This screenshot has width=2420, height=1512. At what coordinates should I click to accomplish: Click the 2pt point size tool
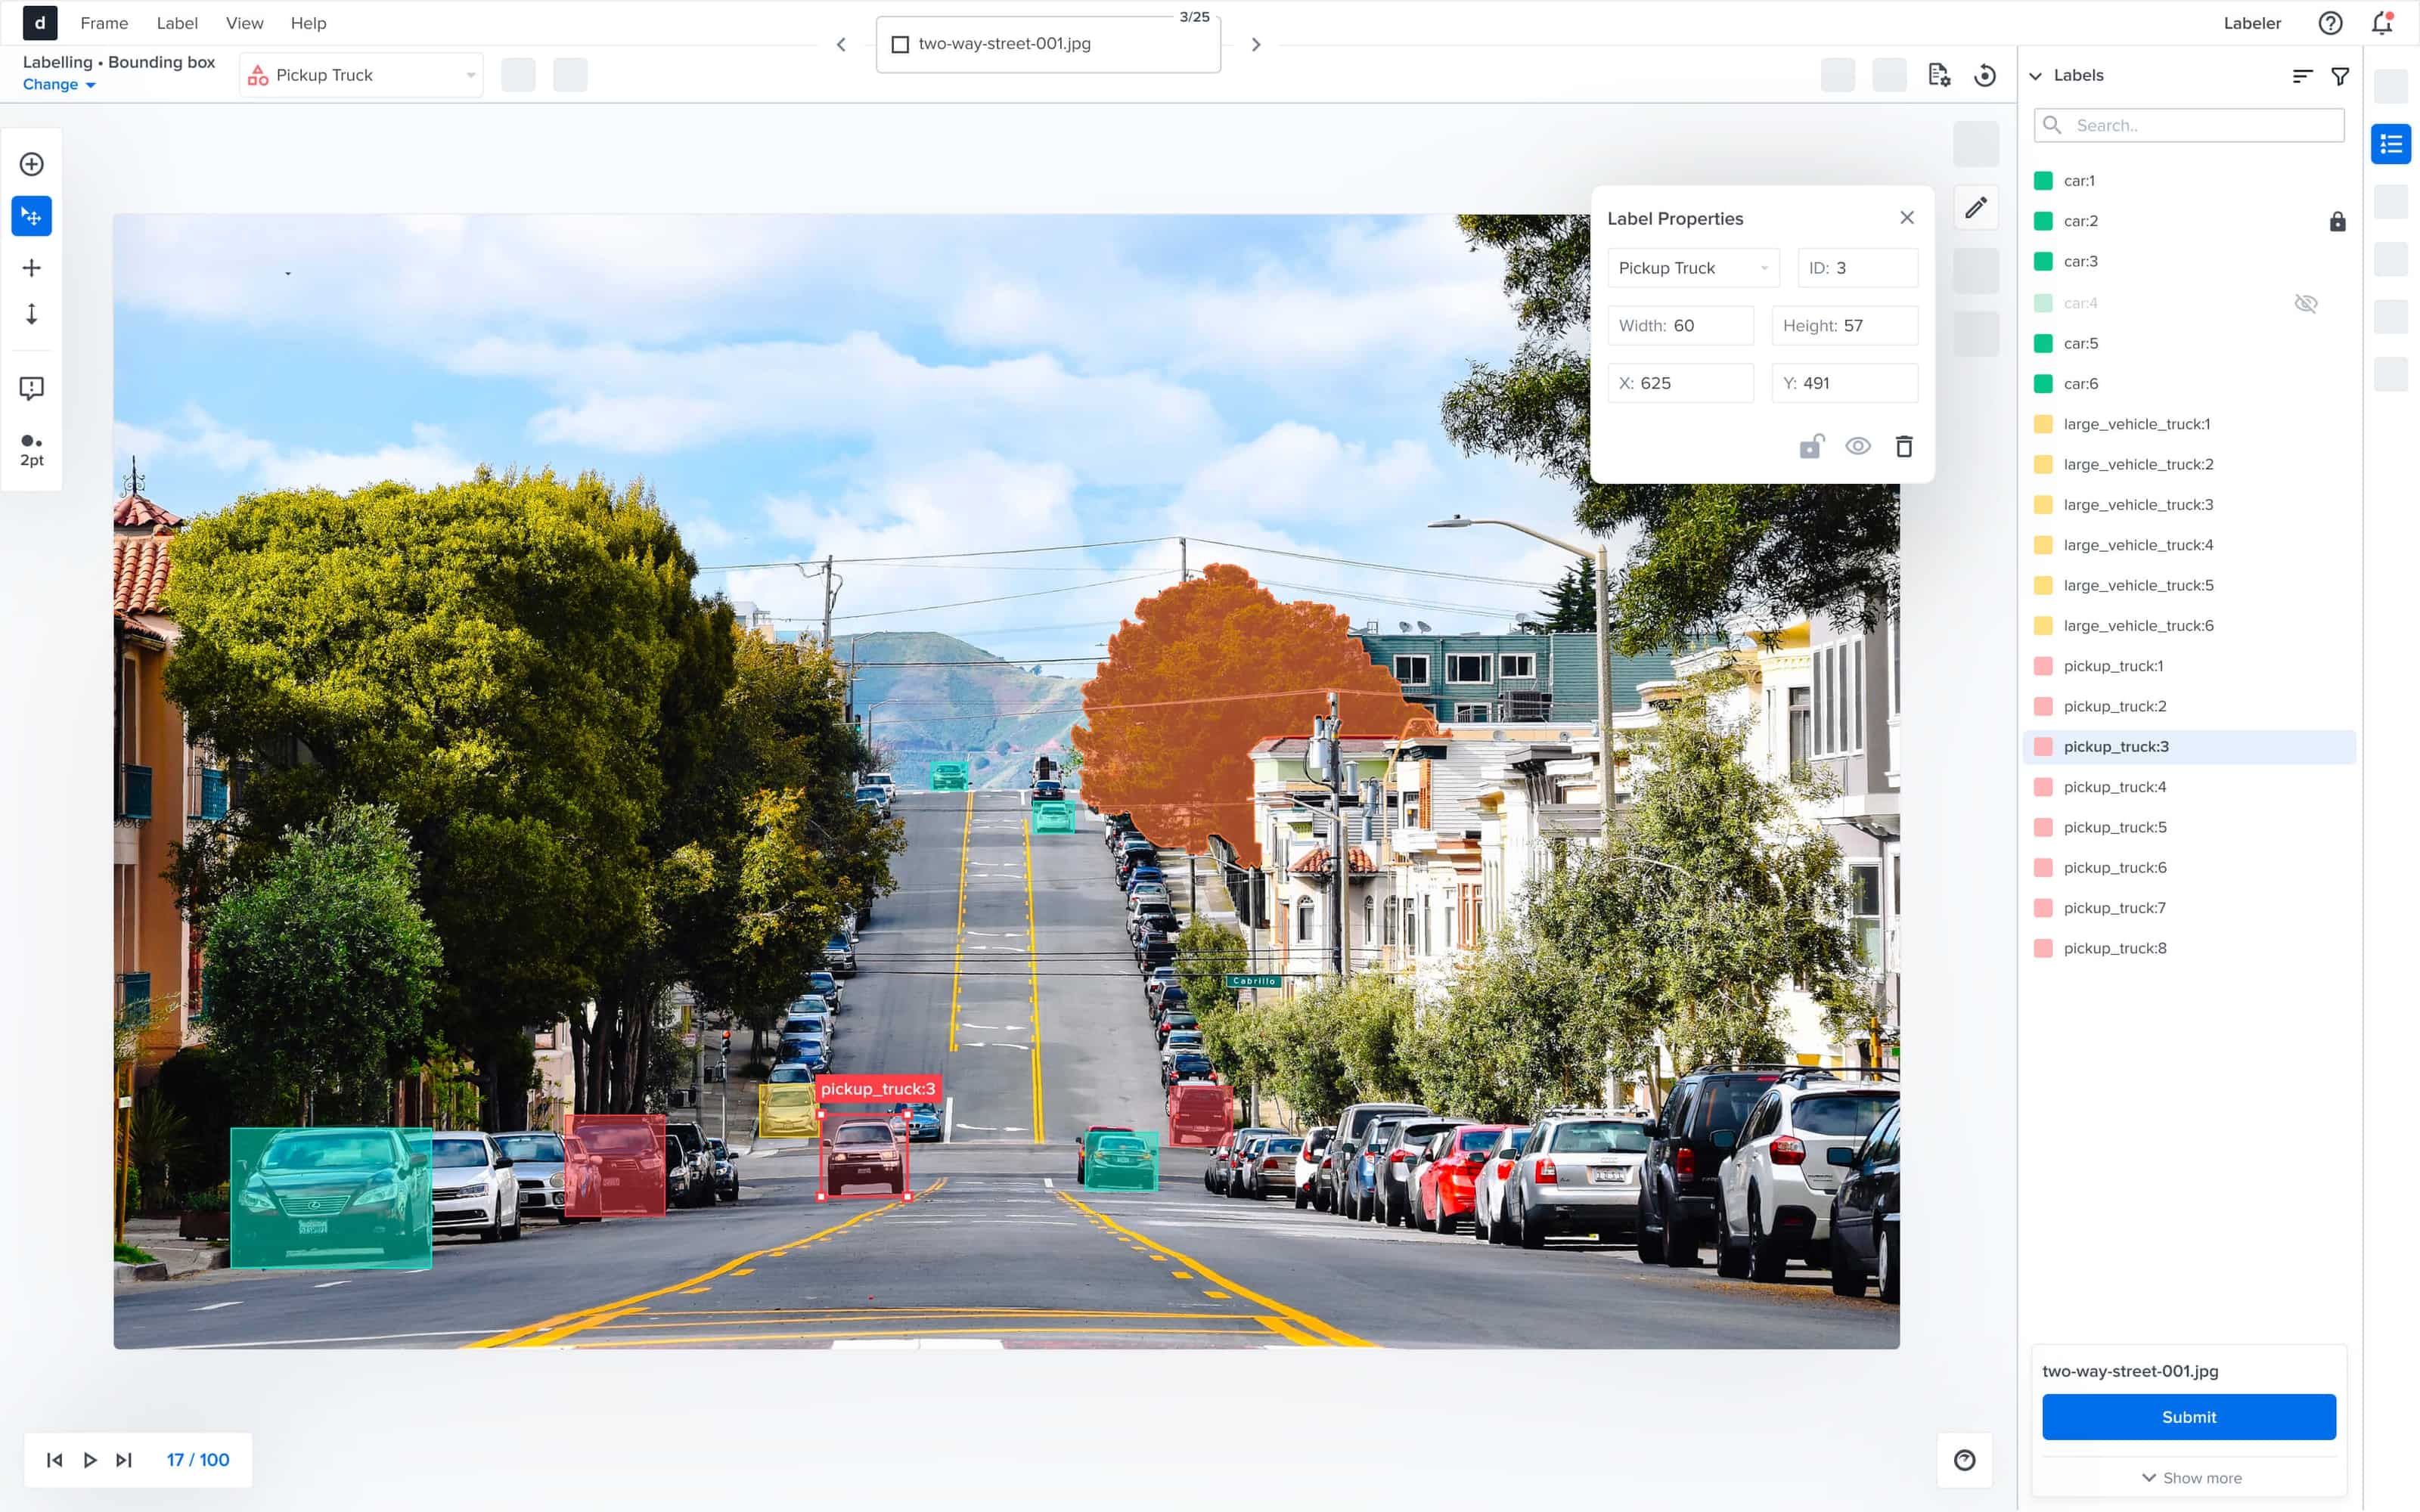tap(31, 448)
